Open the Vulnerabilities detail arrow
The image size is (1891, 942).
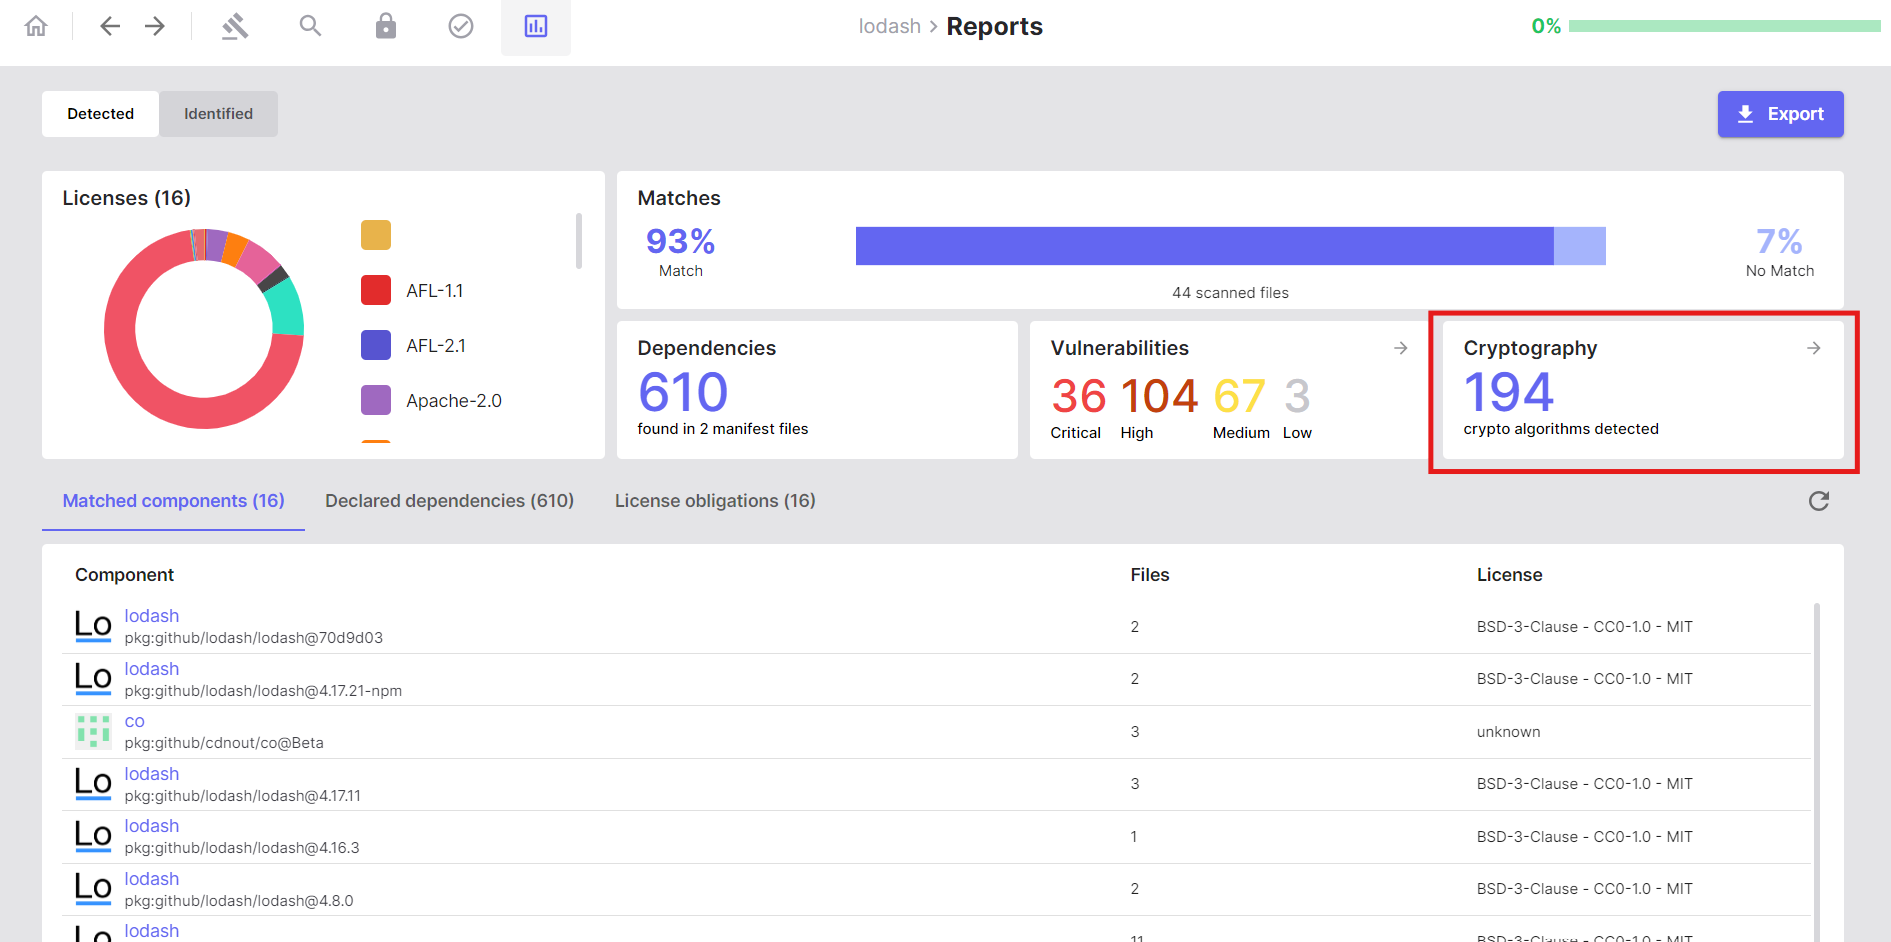tap(1399, 348)
